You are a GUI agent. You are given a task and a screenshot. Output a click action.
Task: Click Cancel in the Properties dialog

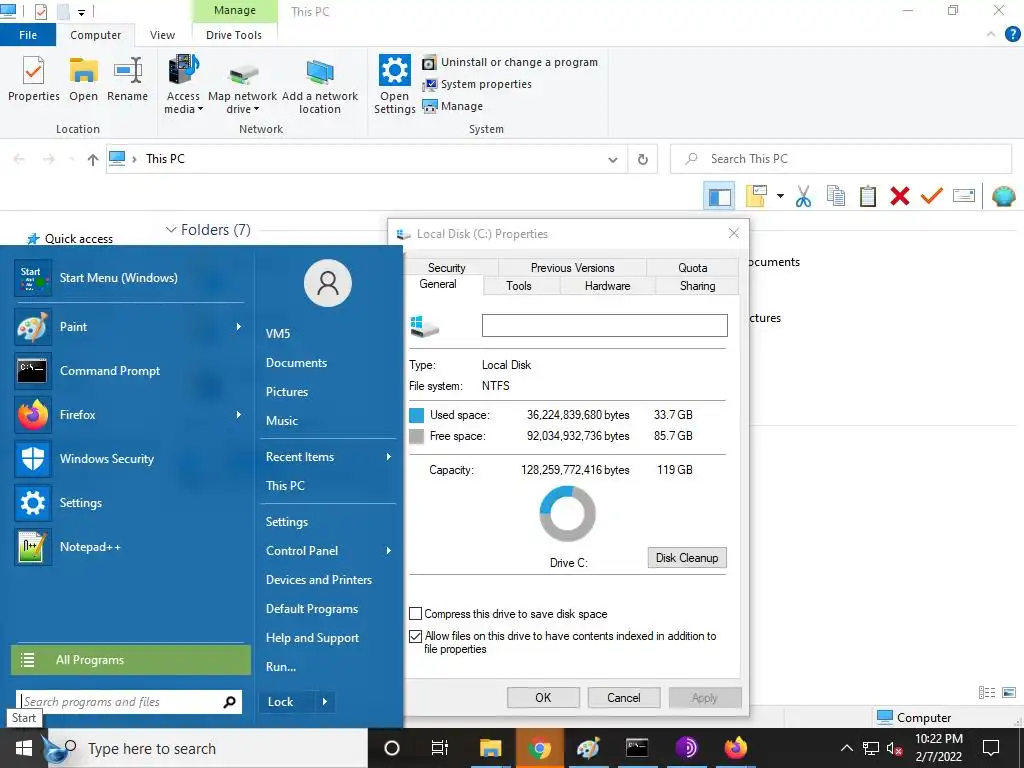point(624,697)
